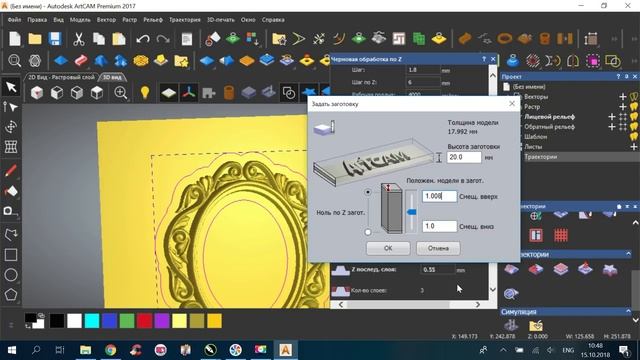This screenshot has height=360, width=640.
Task: Click the 3D view Zoom In magnifier
Action: pos(120,93)
